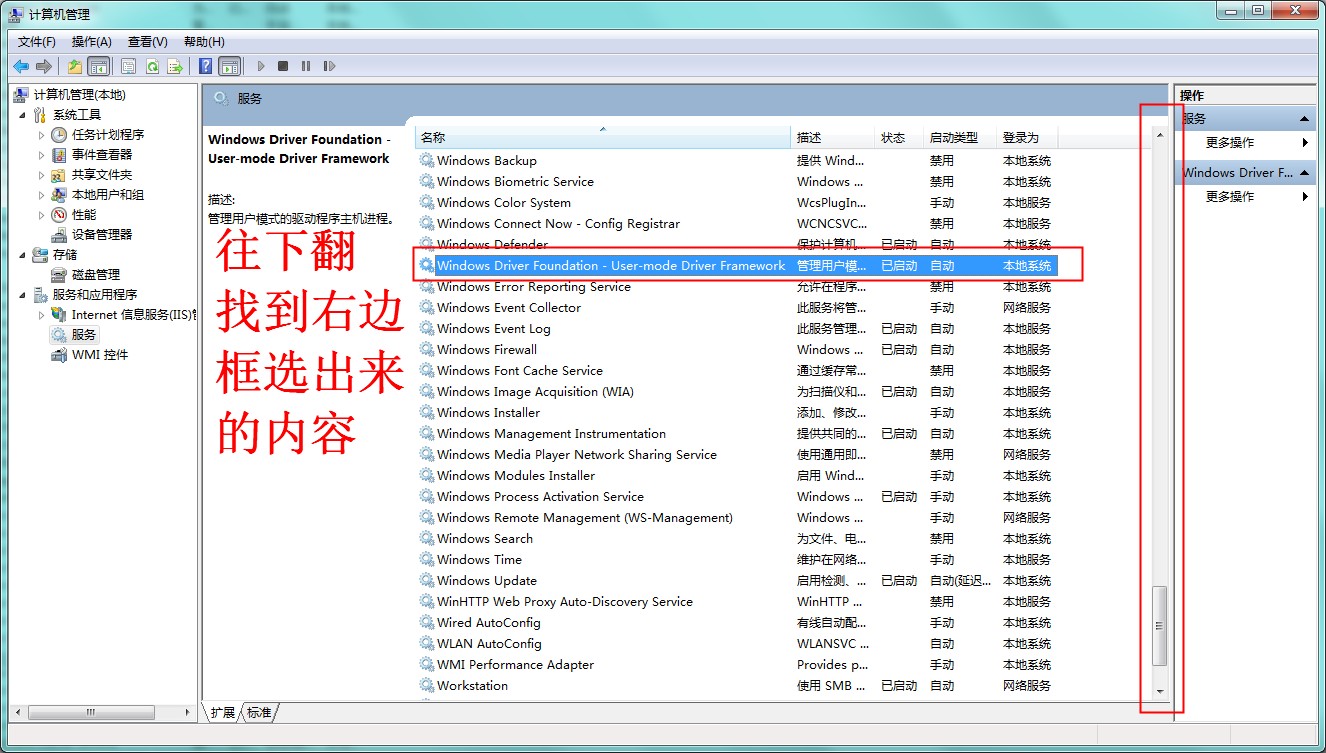Select WMI Performance Adapter service name

point(515,664)
